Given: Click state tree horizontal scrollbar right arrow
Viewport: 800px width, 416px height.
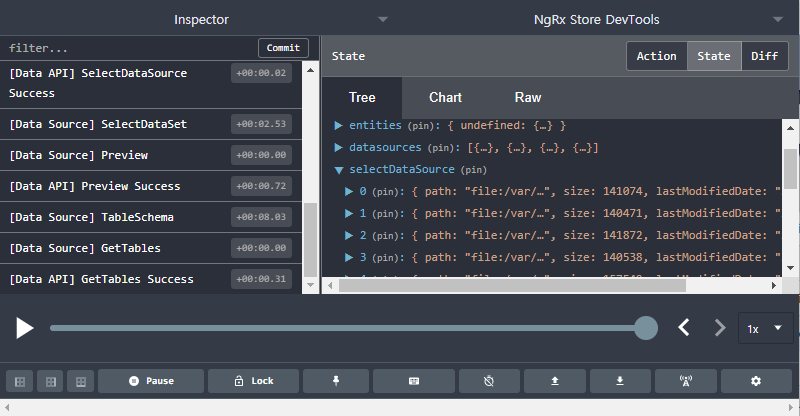Looking at the screenshot, I should [x=773, y=286].
